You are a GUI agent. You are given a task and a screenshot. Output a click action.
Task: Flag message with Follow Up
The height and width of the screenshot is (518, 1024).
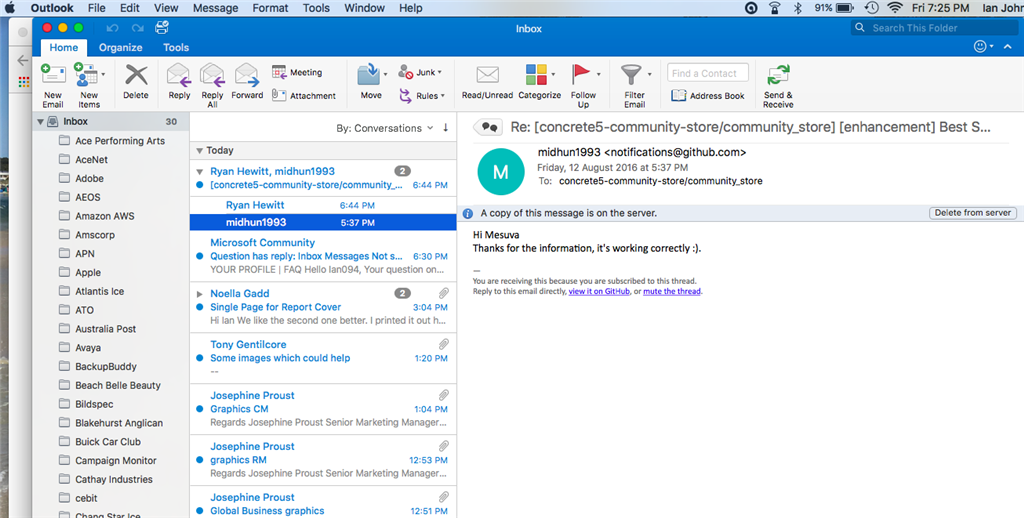pyautogui.click(x=583, y=86)
